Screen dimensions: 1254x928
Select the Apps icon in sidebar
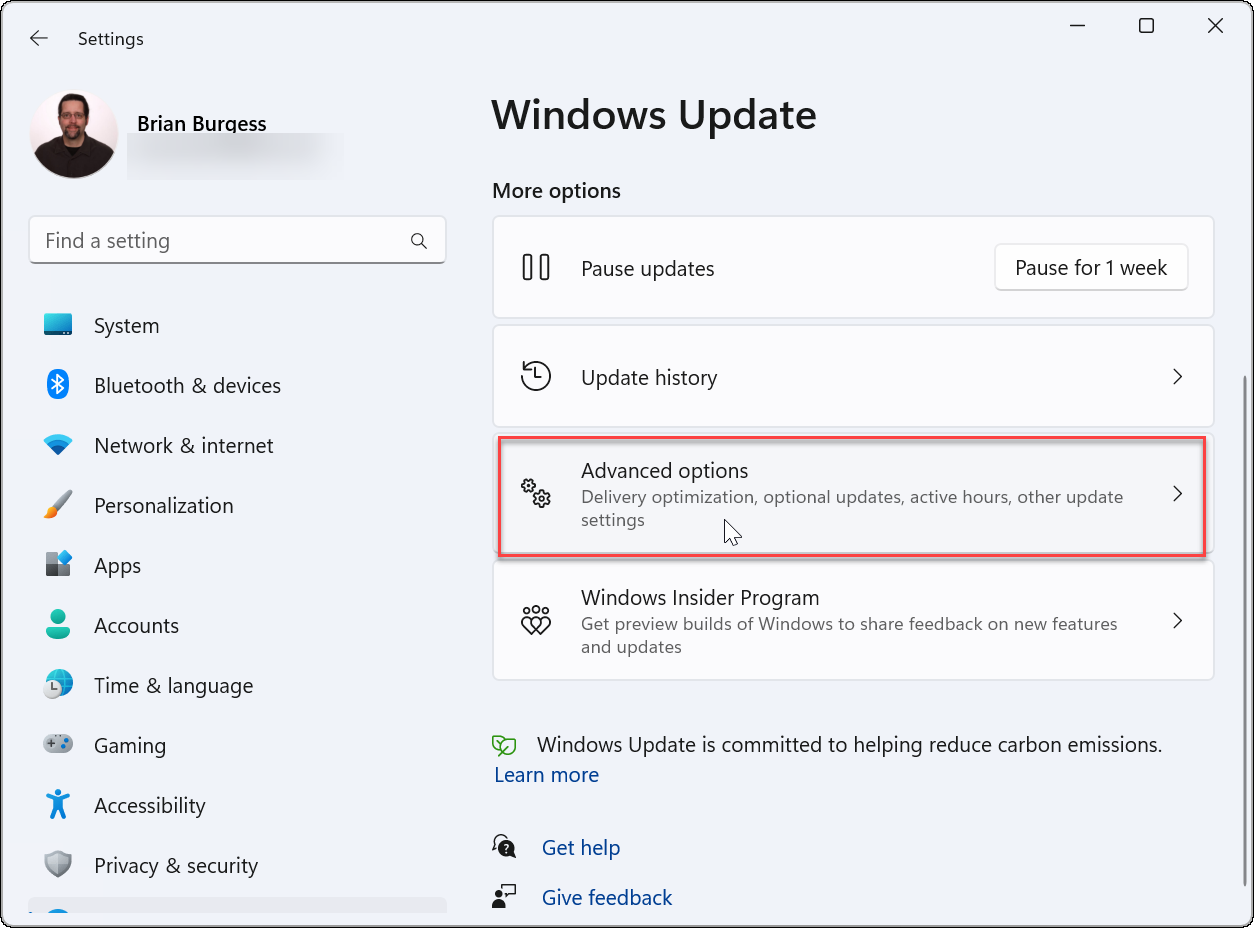click(x=58, y=565)
